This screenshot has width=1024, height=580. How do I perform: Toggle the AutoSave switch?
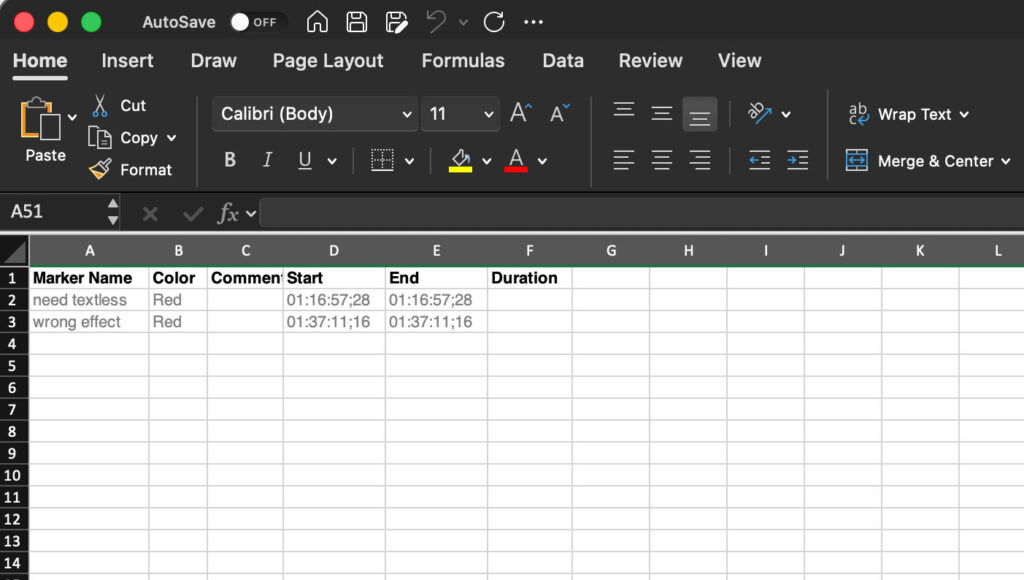pos(257,22)
